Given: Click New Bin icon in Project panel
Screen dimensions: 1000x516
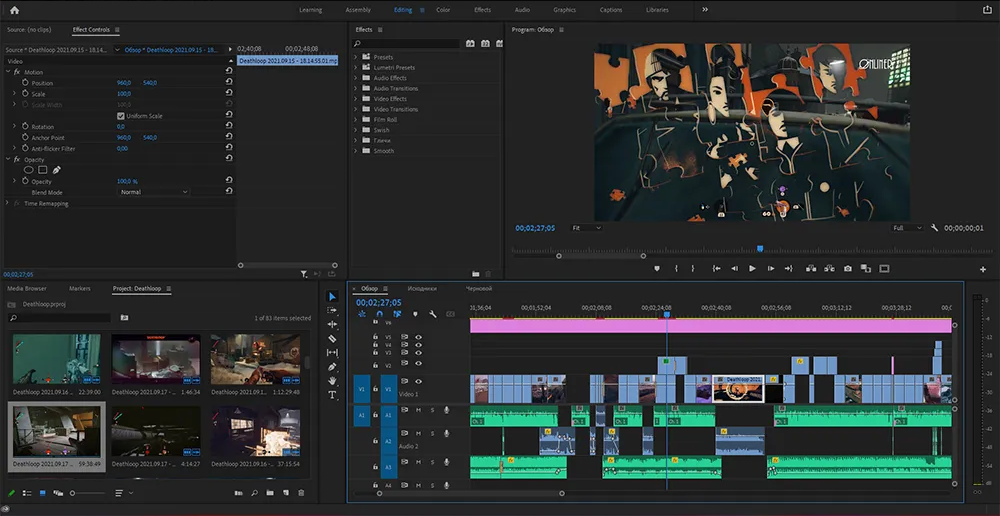Looking at the screenshot, I should (x=270, y=493).
